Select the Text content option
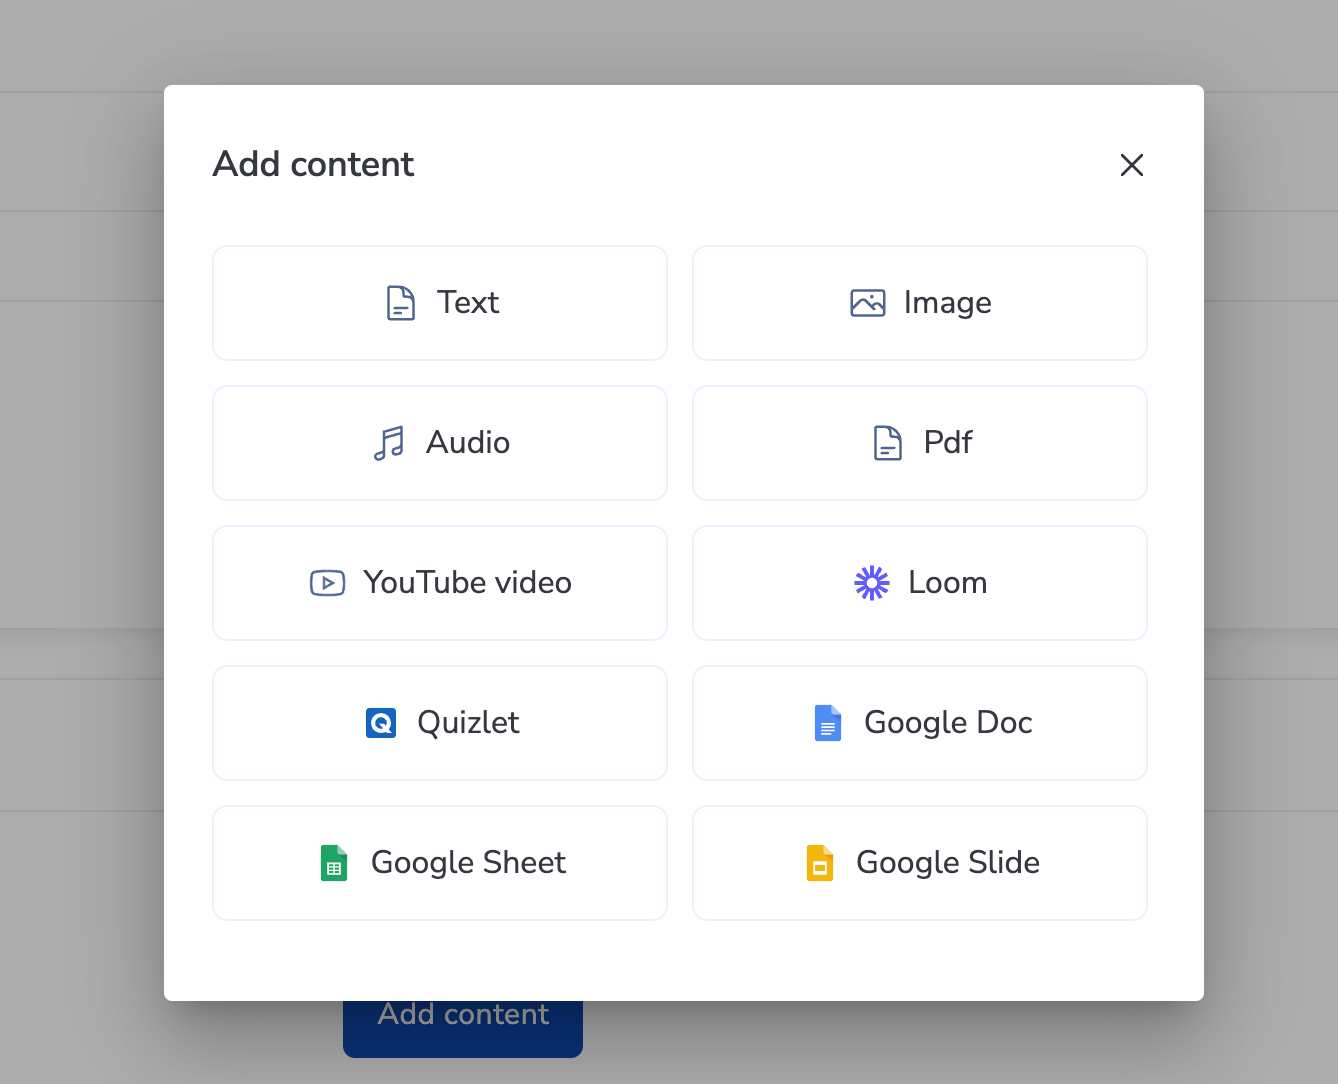 [x=440, y=303]
